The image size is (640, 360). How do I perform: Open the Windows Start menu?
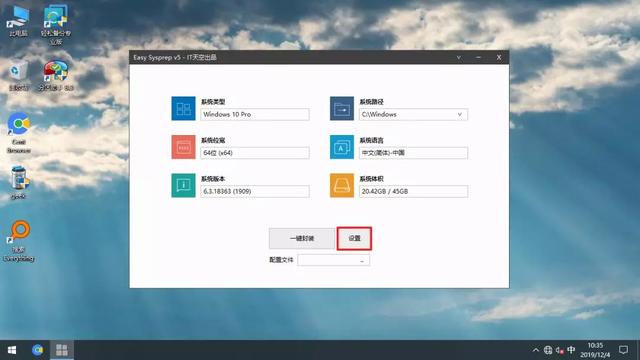[x=12, y=350]
